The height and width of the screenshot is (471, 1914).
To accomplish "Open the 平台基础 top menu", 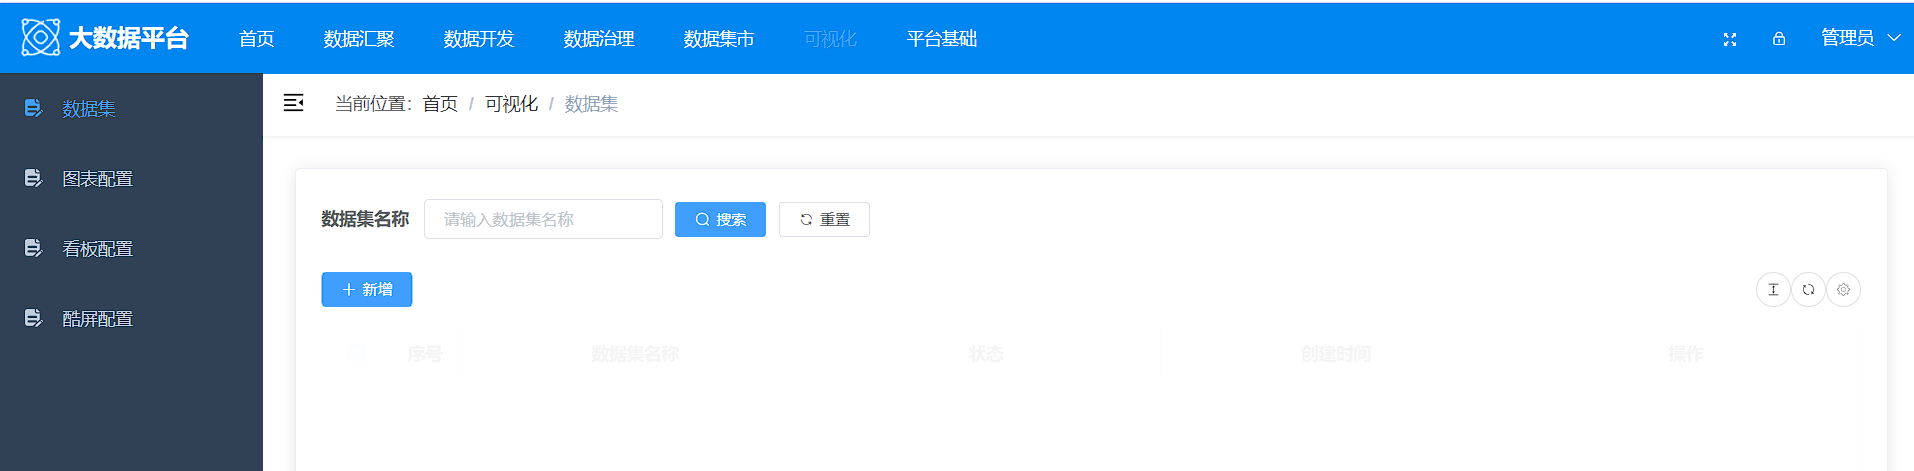I will [942, 38].
